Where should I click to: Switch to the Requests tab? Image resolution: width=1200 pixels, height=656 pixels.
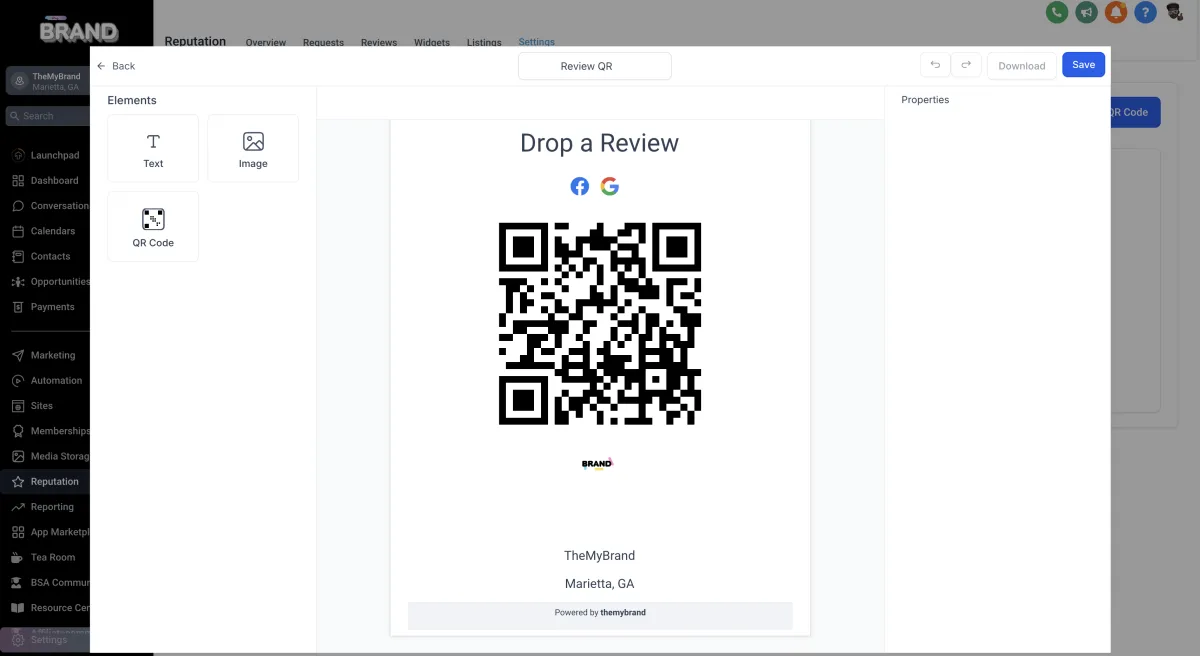[x=323, y=43]
